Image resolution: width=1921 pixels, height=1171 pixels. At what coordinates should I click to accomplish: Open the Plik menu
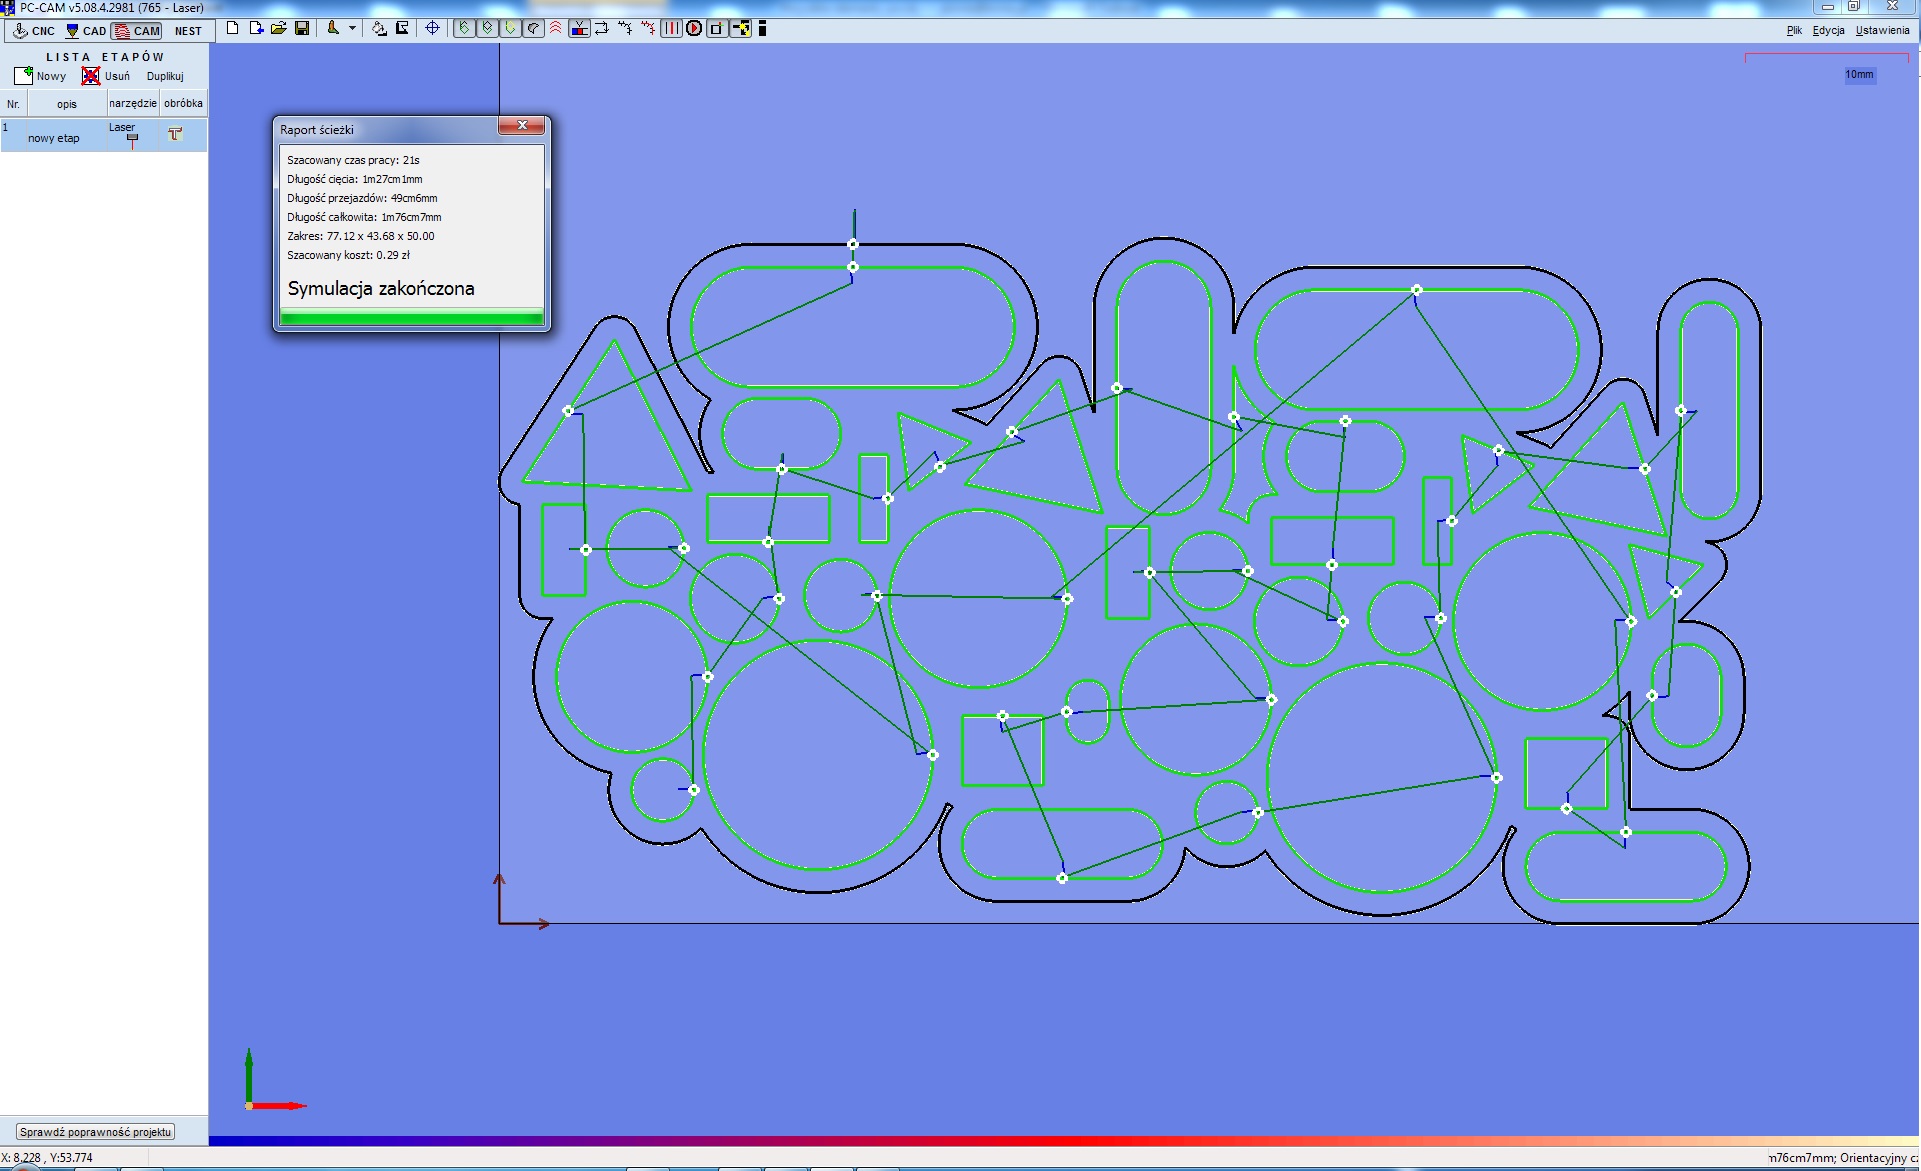click(1794, 31)
